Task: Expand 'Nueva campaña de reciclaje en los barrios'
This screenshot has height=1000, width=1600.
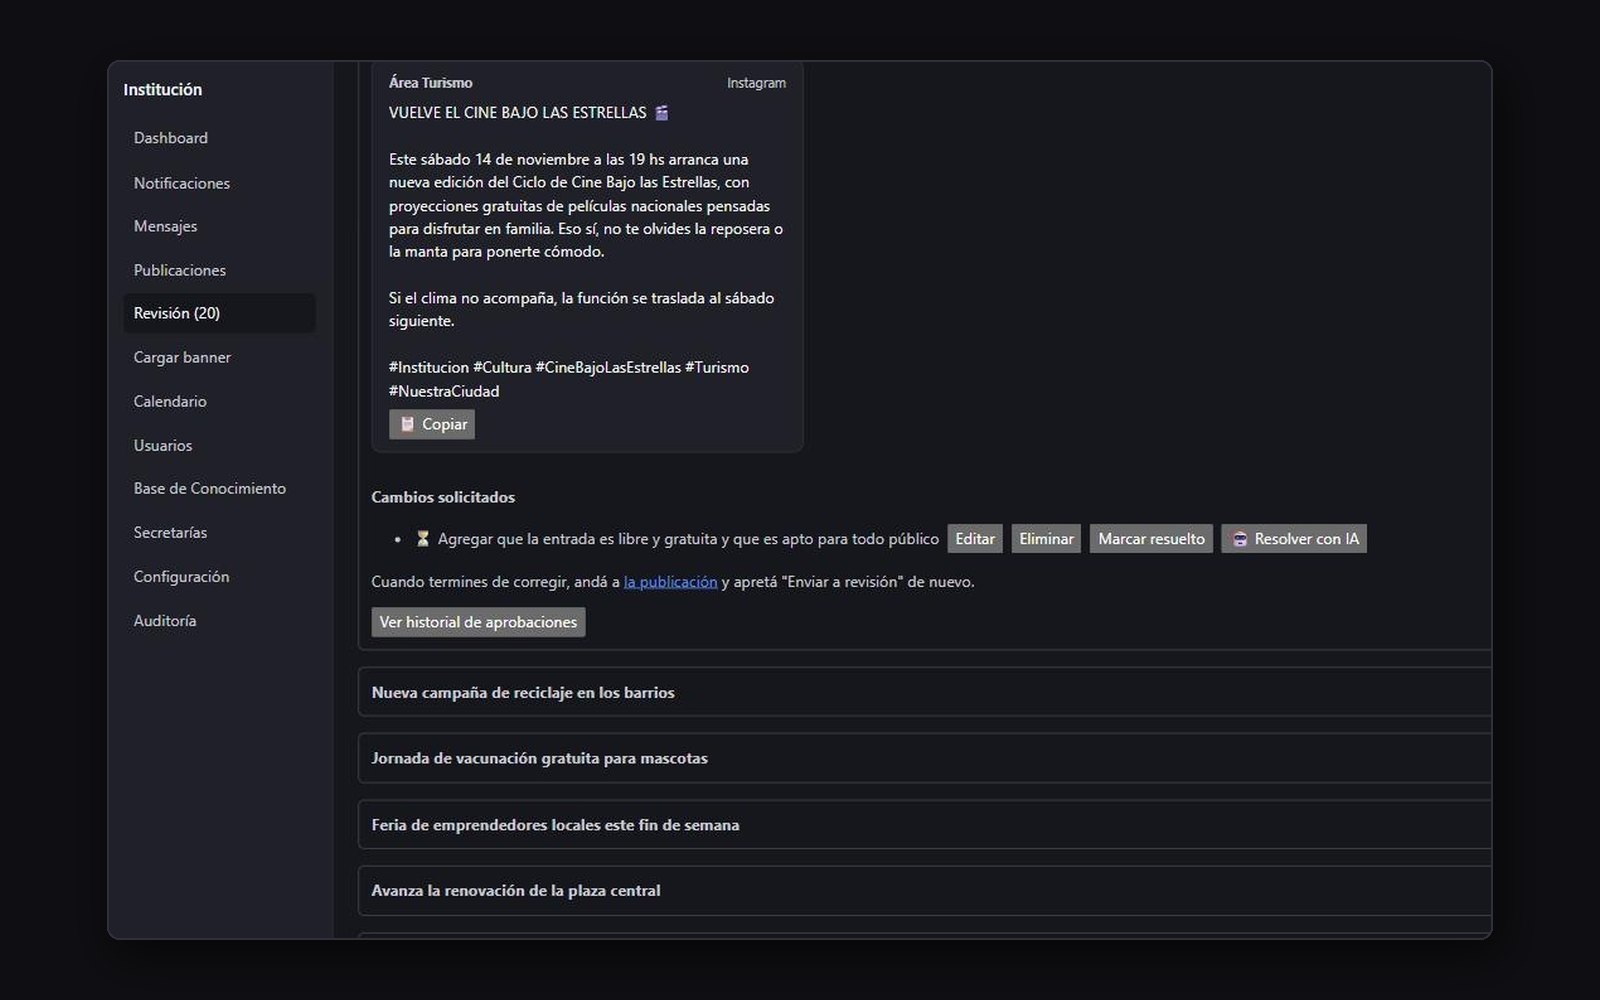Action: pyautogui.click(x=924, y=692)
